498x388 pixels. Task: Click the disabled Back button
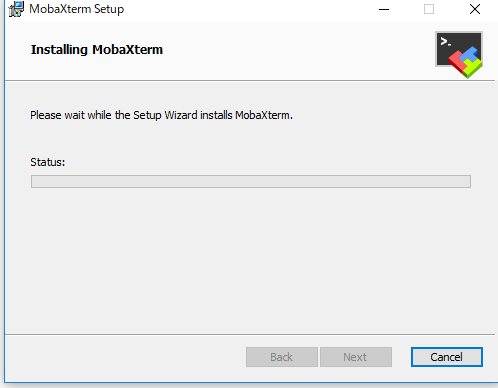click(282, 357)
